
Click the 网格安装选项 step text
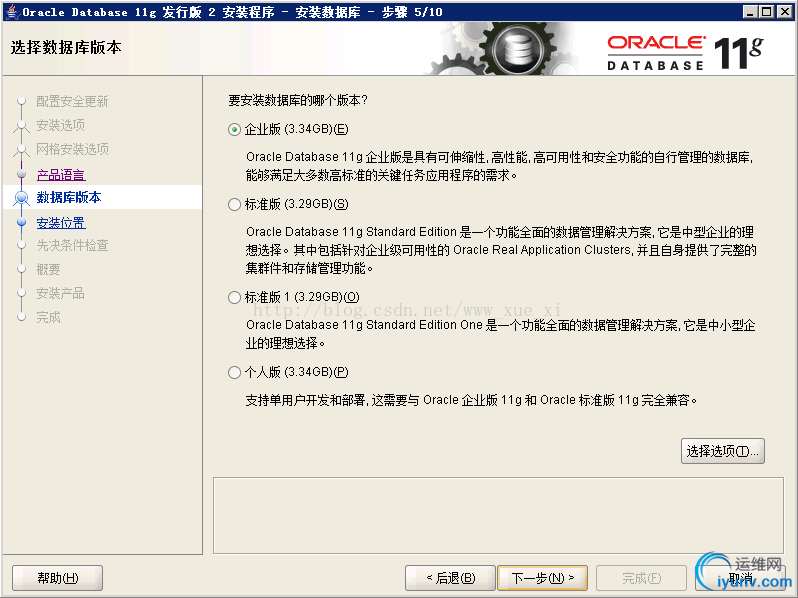click(x=72, y=149)
